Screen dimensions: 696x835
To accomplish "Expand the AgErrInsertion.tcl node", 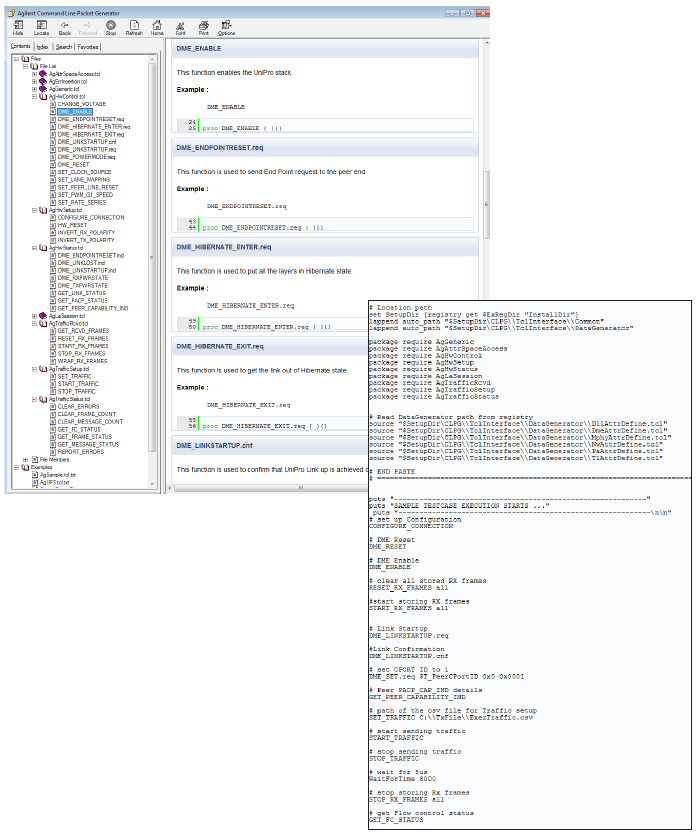I will [x=34, y=81].
